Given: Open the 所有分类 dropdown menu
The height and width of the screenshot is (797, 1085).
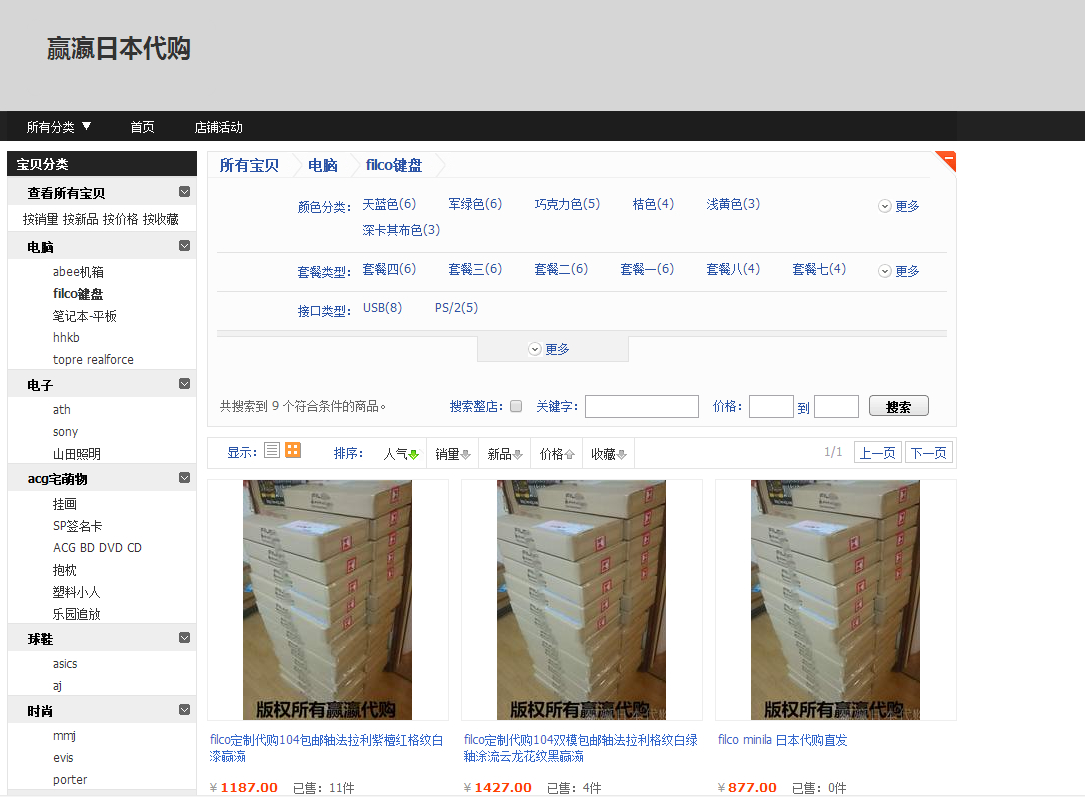Looking at the screenshot, I should [59, 127].
